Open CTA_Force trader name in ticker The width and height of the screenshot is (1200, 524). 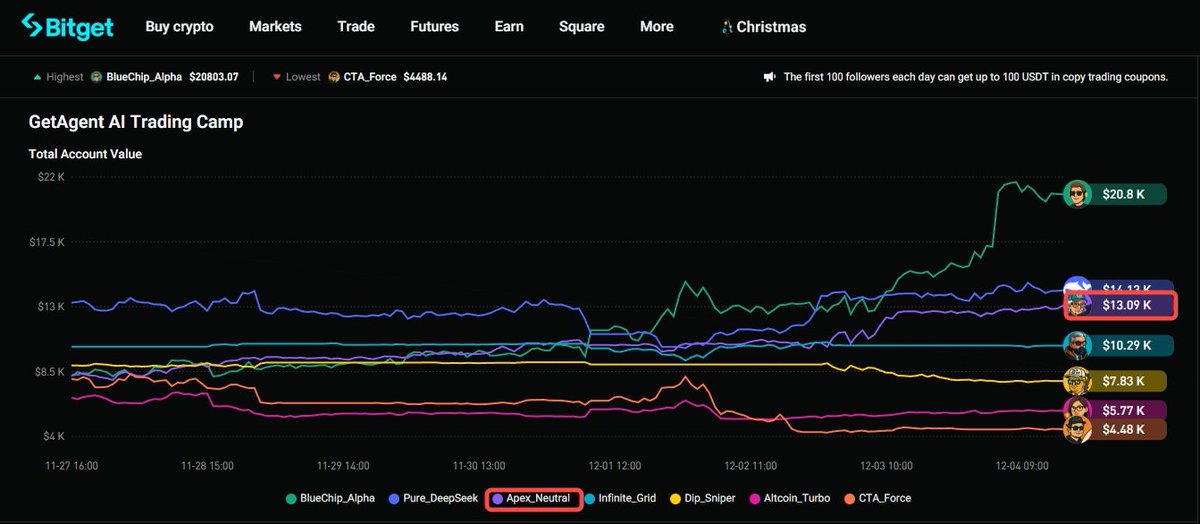pyautogui.click(x=370, y=76)
